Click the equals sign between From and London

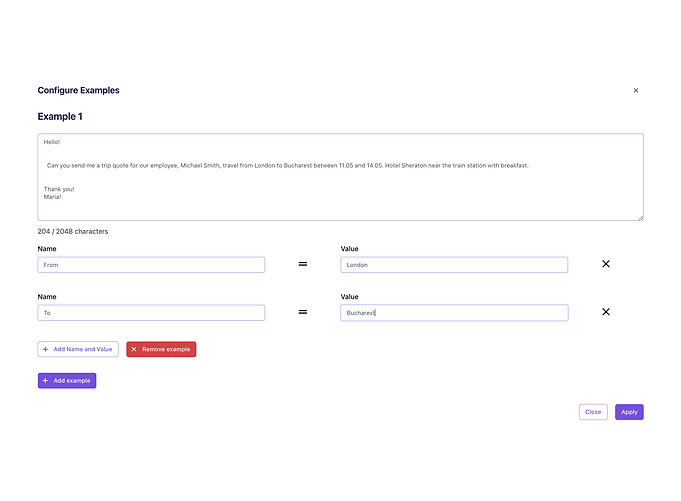coord(303,264)
